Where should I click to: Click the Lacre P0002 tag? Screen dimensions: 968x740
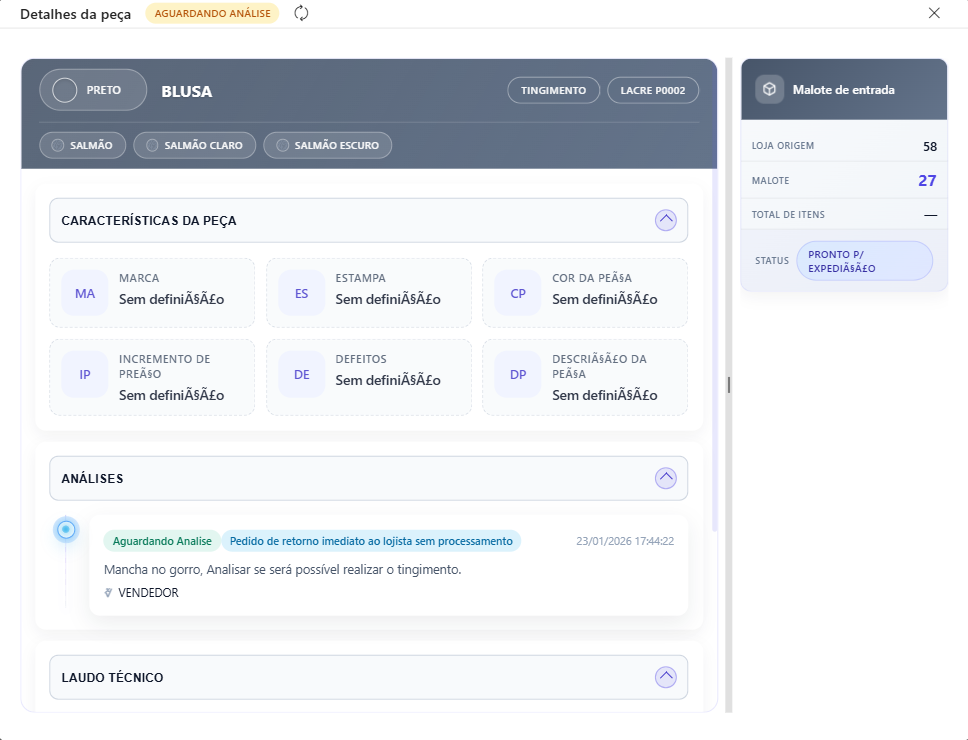point(652,90)
